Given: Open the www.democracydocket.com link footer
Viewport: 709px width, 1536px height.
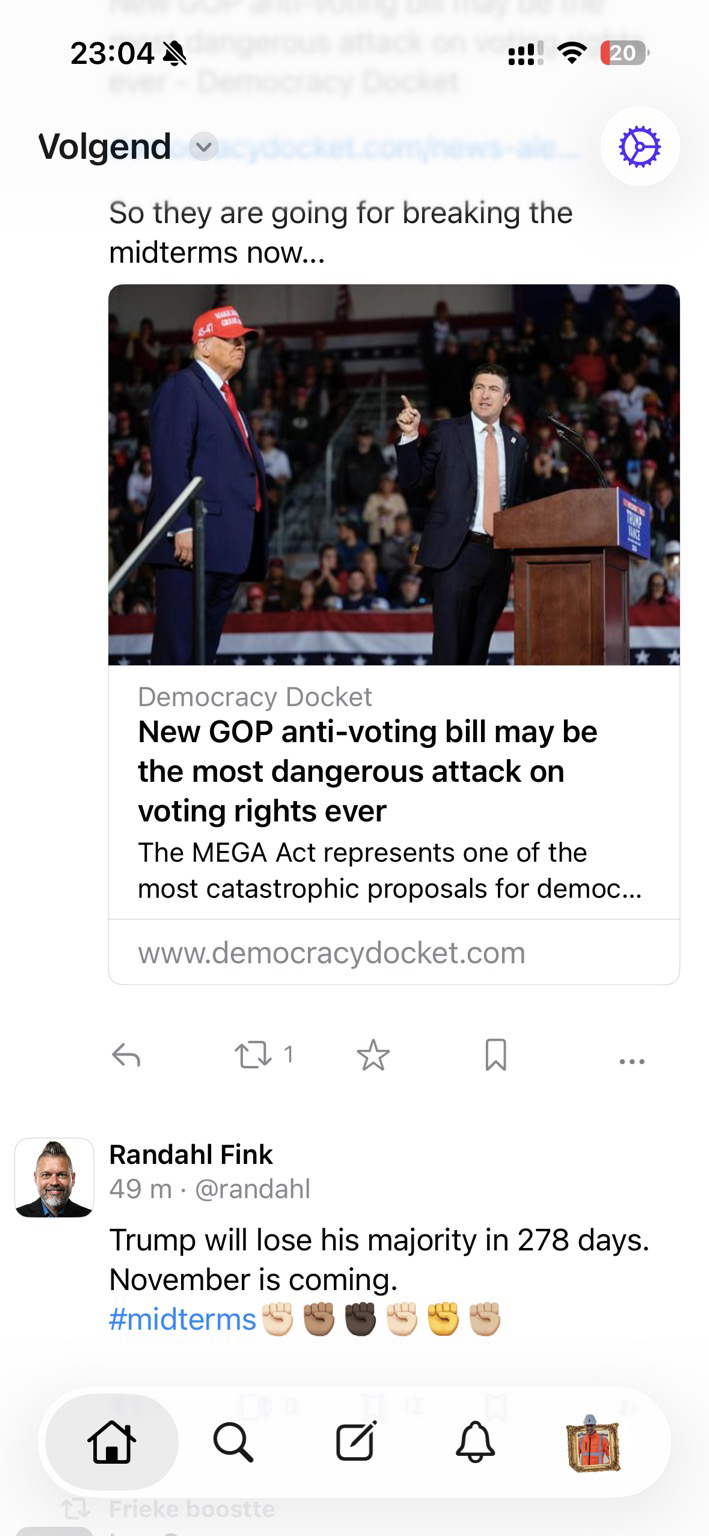Looking at the screenshot, I should (331, 952).
